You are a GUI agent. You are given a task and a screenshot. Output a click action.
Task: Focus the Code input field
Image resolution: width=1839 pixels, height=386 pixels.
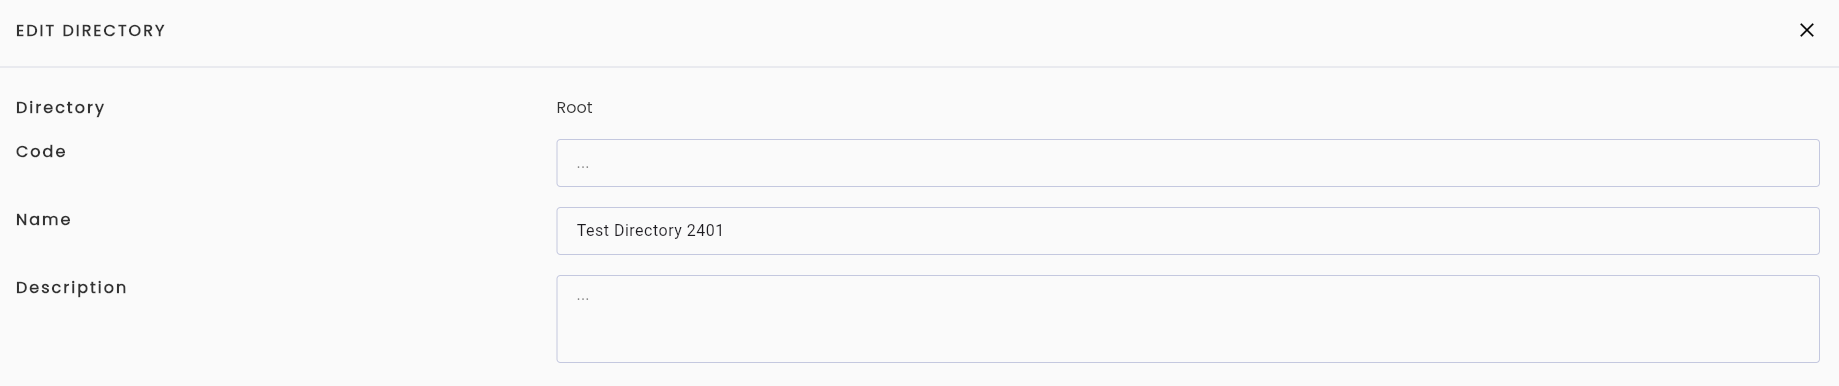point(1187,163)
